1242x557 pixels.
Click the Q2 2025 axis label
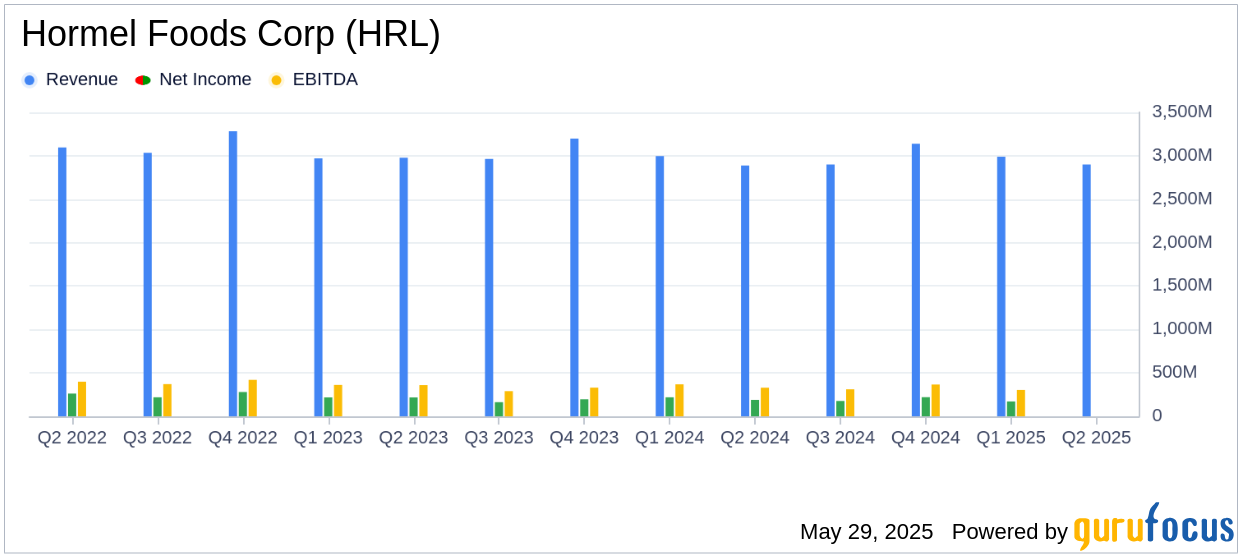click(1097, 438)
